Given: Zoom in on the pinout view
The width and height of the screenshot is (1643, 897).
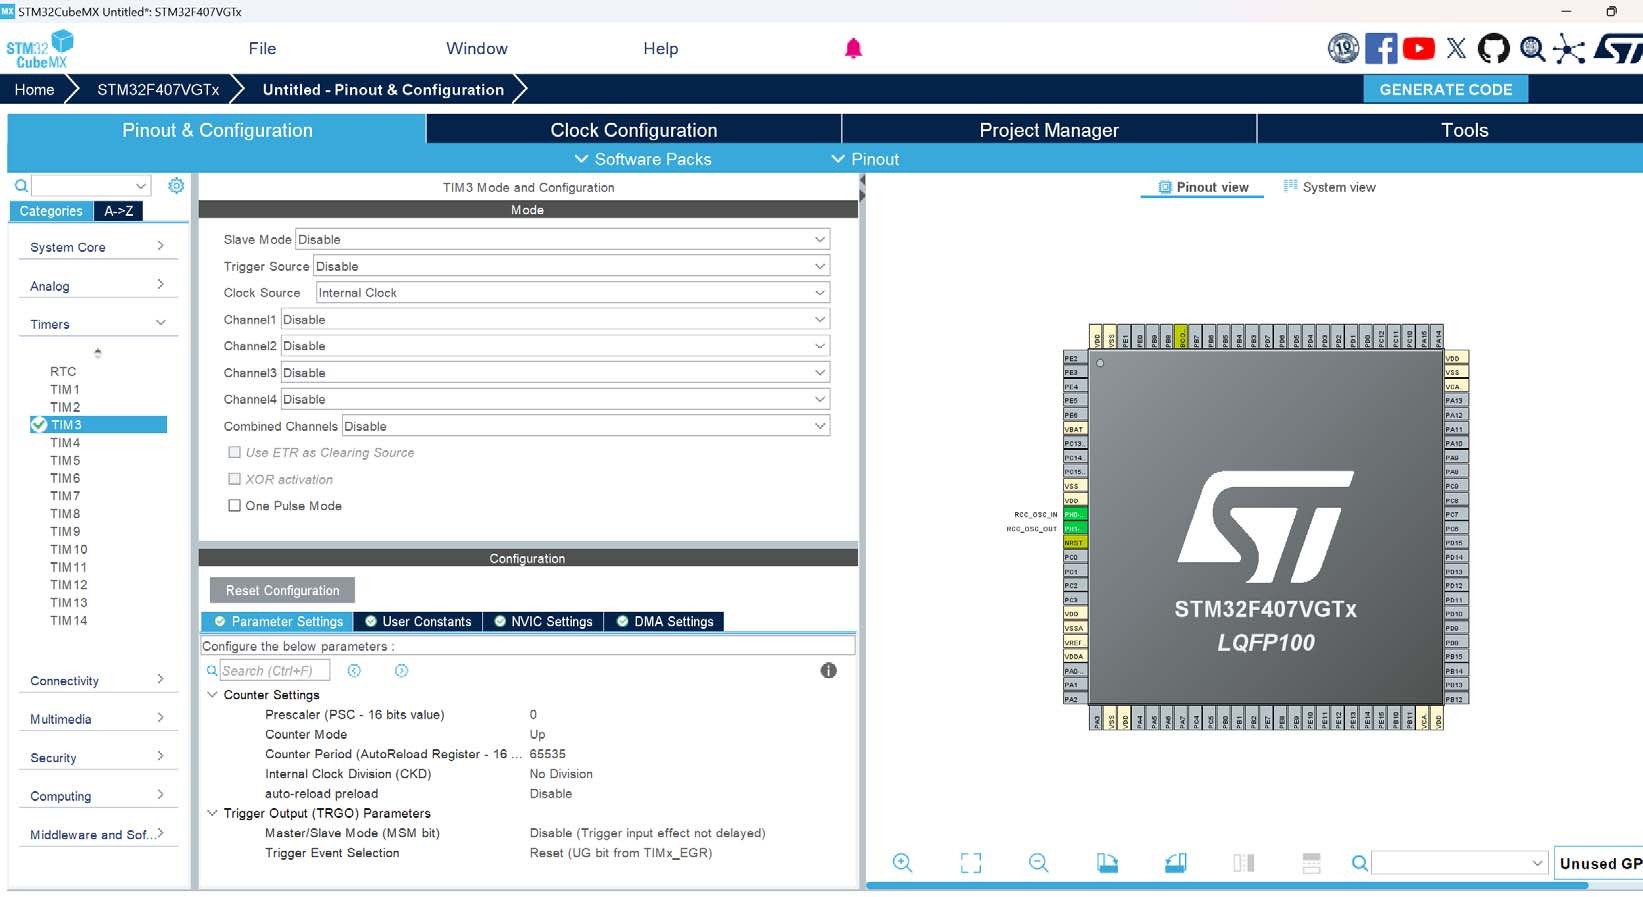Looking at the screenshot, I should point(902,862).
